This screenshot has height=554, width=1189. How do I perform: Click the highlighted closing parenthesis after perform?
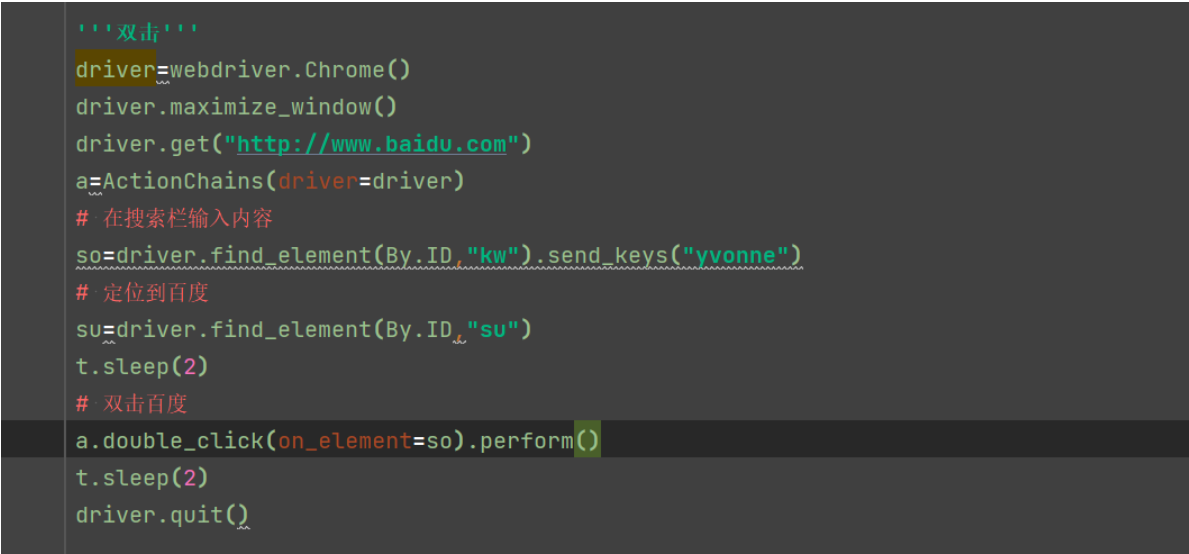[593, 441]
